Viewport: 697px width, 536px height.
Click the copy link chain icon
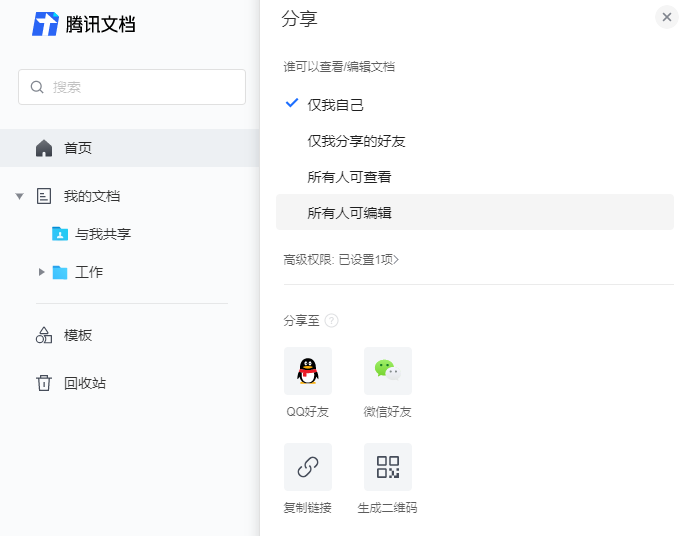point(308,467)
